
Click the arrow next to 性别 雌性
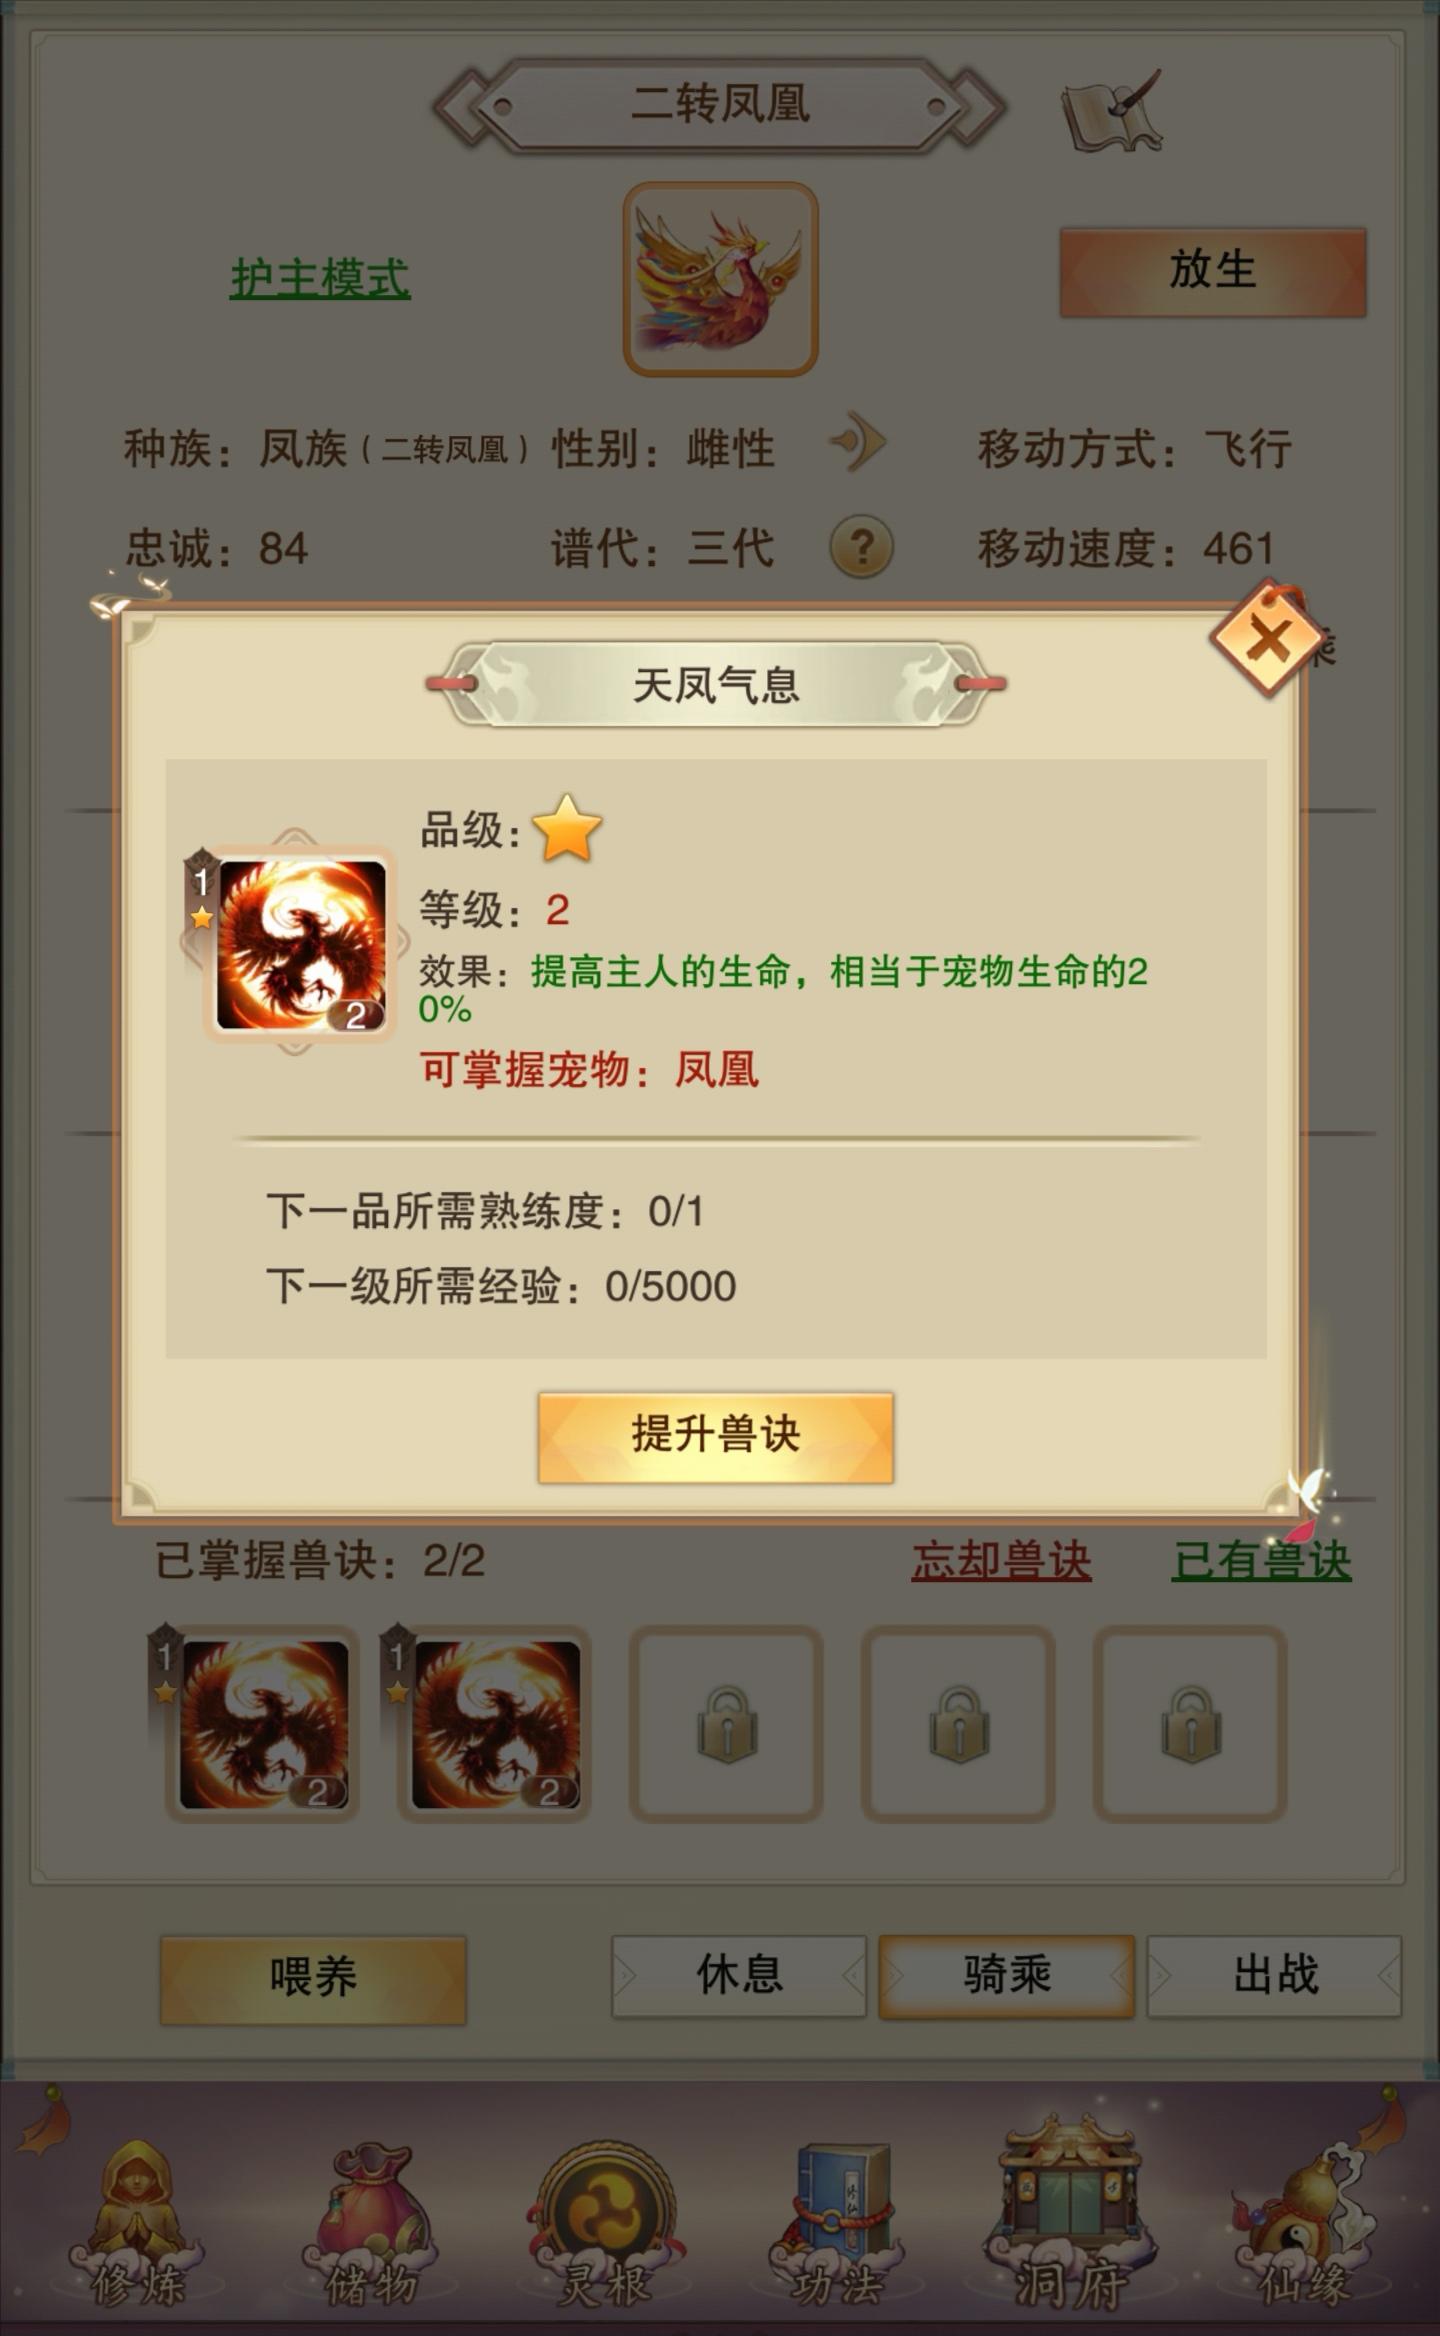[x=858, y=441]
